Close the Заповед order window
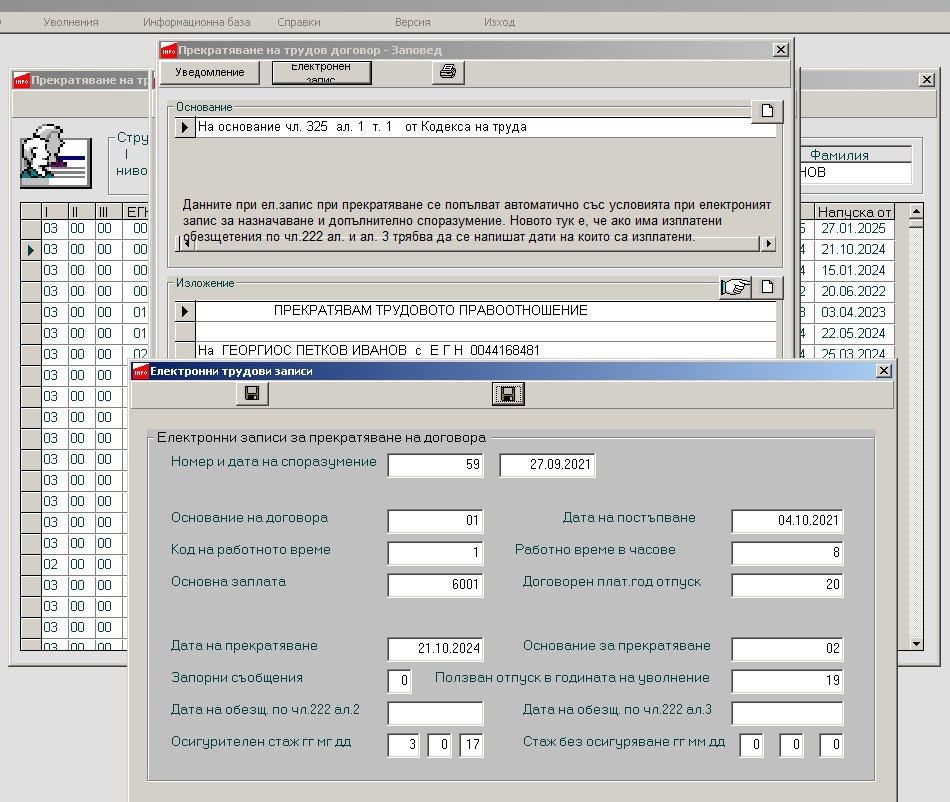 click(781, 50)
